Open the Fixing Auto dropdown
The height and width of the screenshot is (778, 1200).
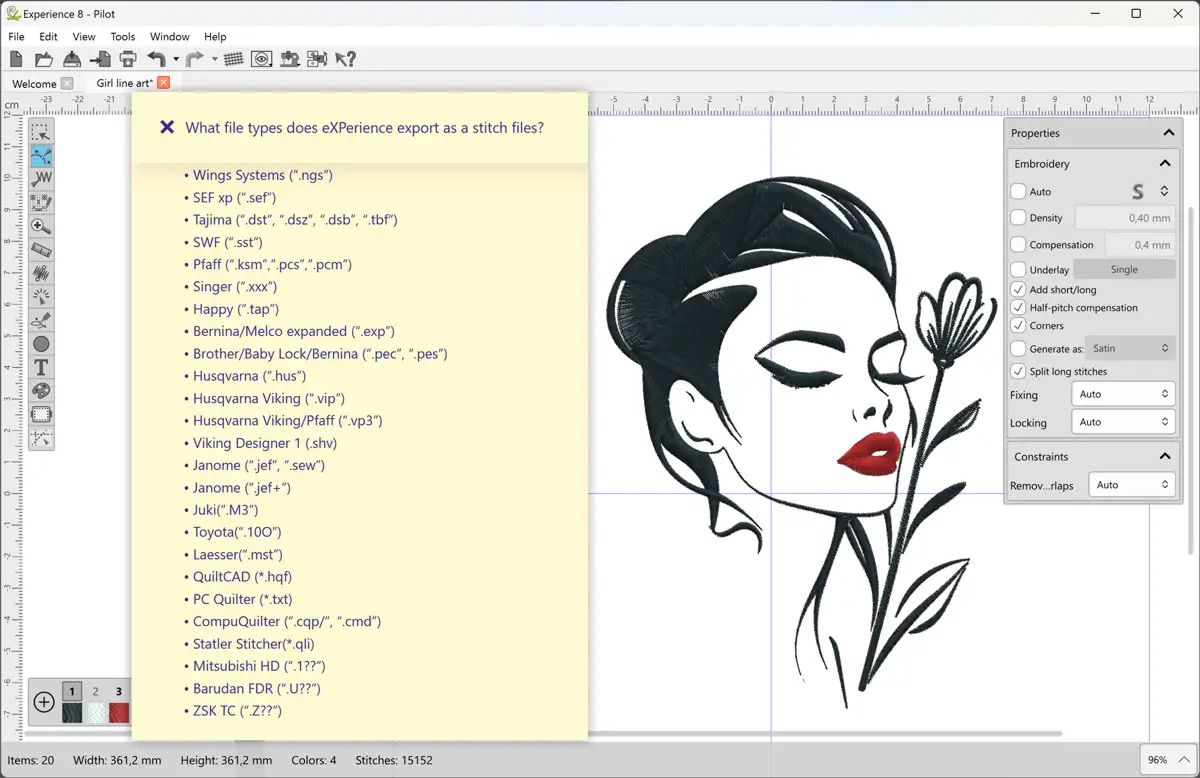[1123, 394]
